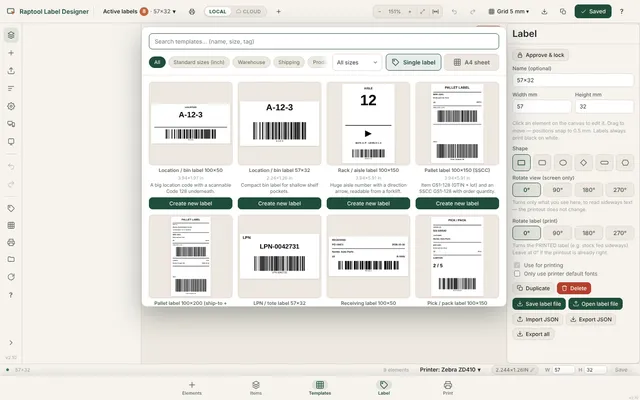This screenshot has width=640, height=400.
Task: Open Printer: Zebra ZD410 dropdown
Action: [450, 370]
